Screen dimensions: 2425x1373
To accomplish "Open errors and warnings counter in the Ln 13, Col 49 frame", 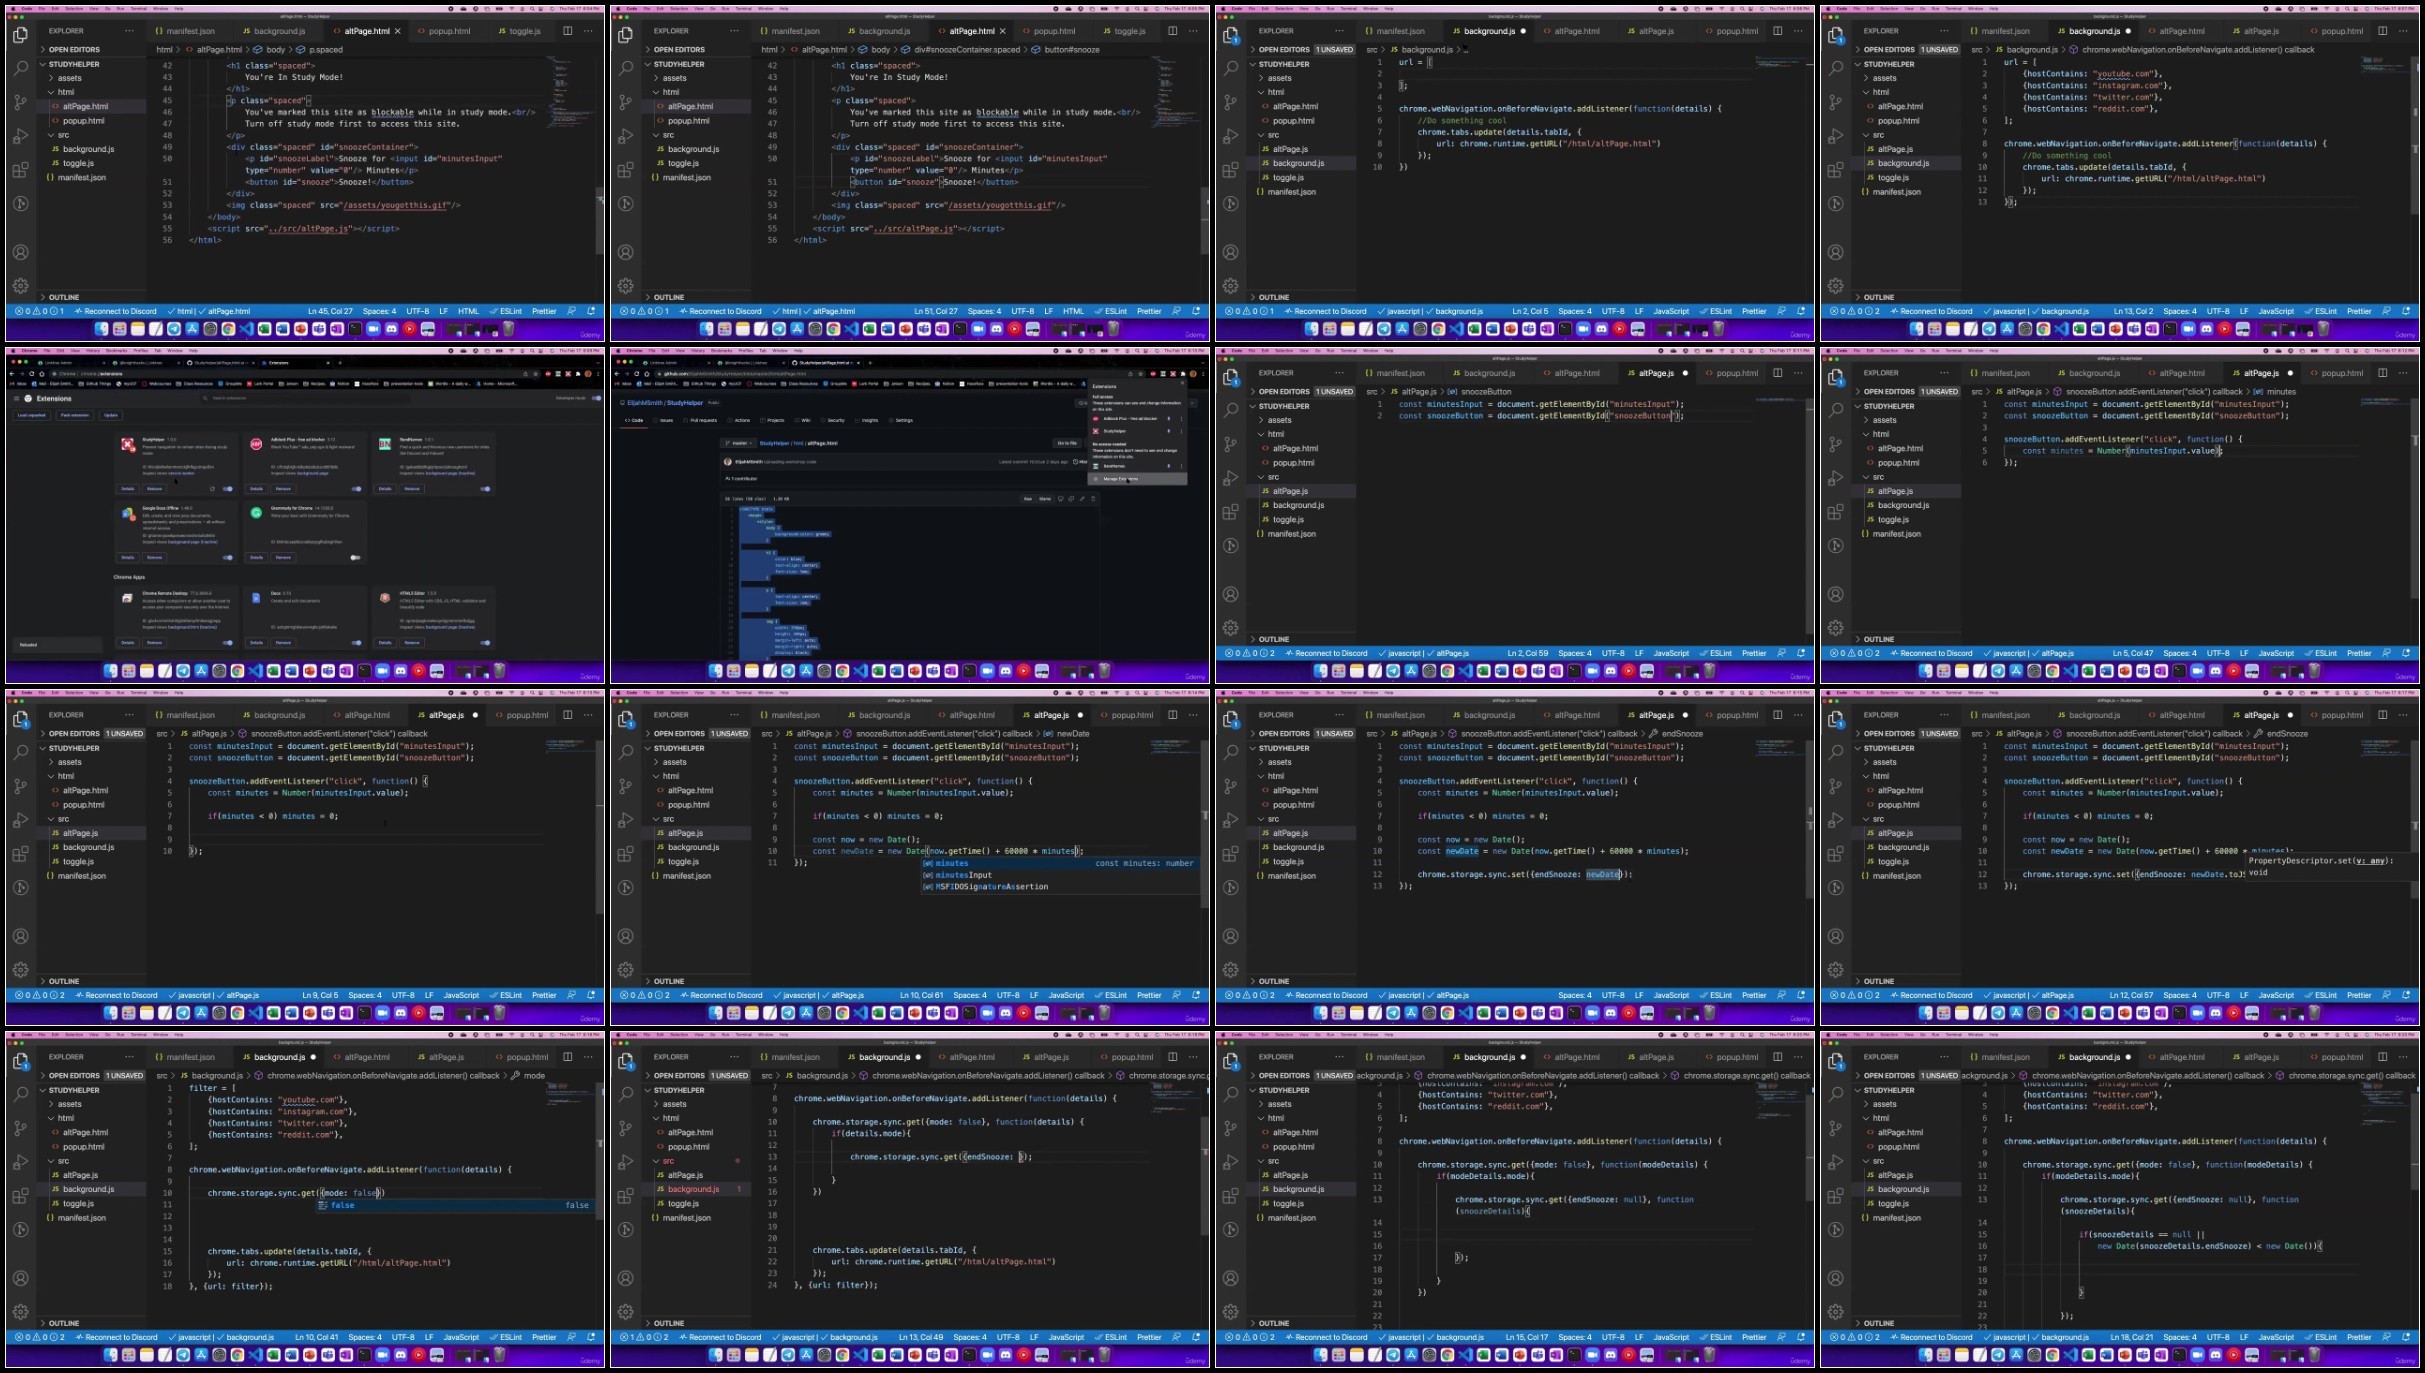I will pos(642,1337).
